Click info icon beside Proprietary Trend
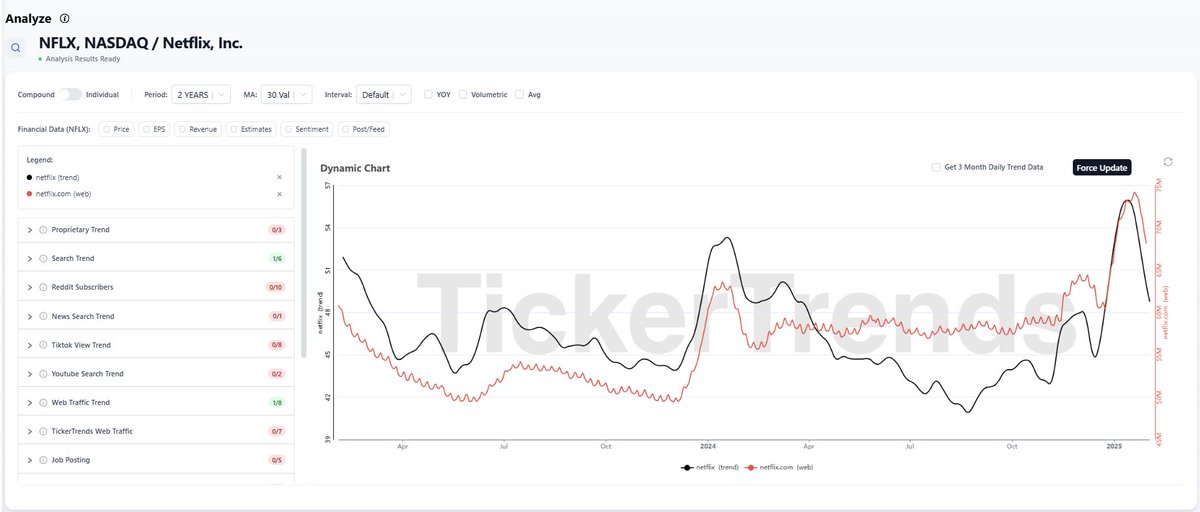Screen dimensions: 1200x512 44,230
